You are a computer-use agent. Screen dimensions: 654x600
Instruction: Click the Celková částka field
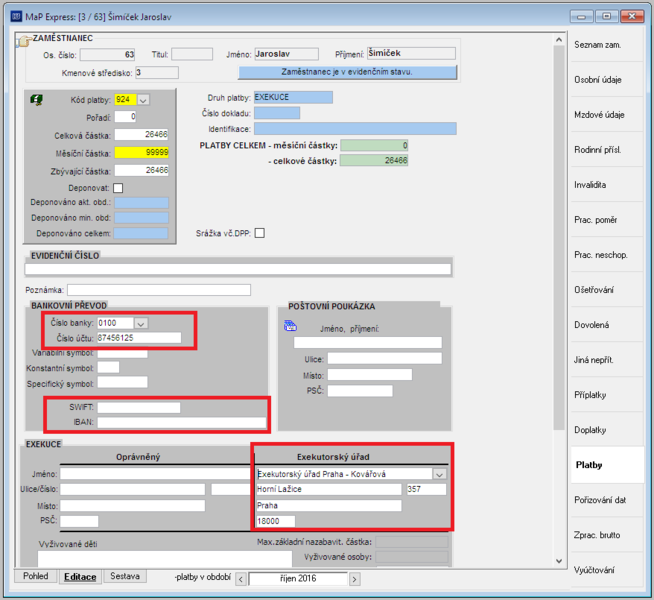click(141, 134)
